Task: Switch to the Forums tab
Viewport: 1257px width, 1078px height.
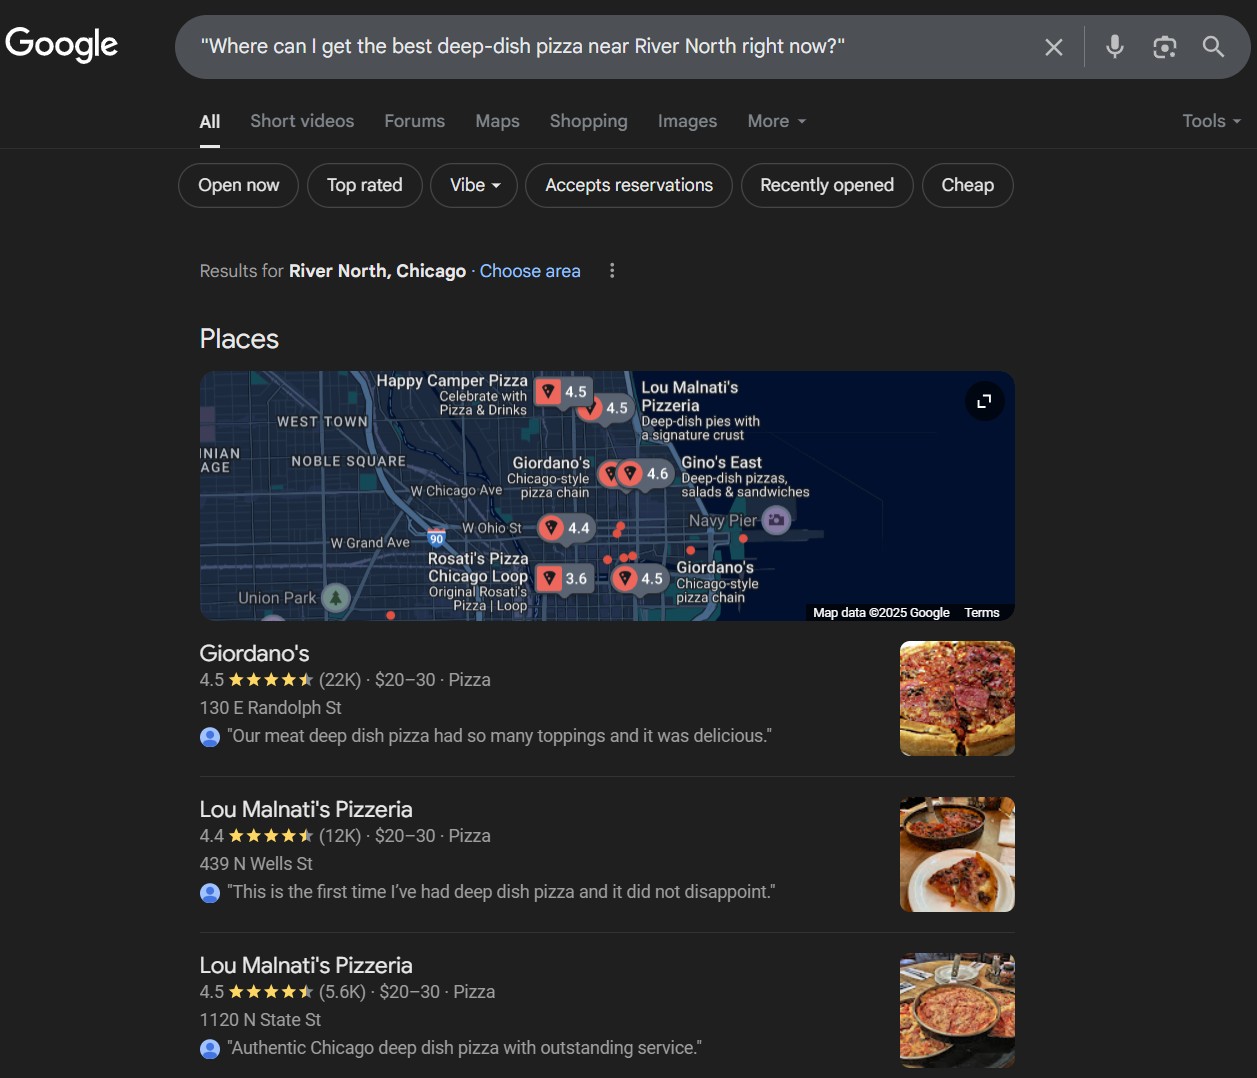Action: (x=415, y=121)
